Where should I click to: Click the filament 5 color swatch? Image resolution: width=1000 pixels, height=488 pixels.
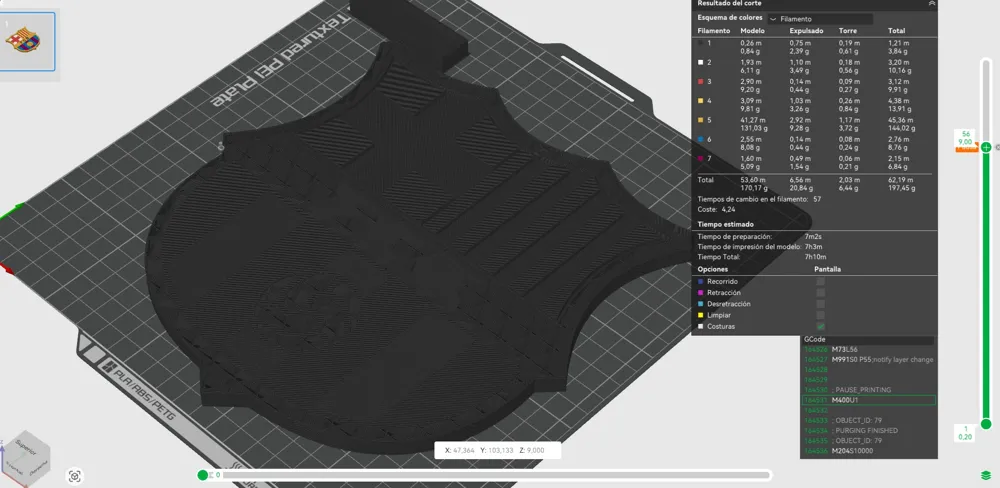(x=701, y=120)
